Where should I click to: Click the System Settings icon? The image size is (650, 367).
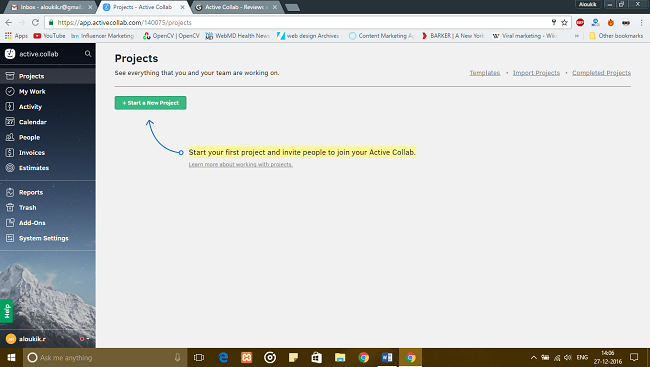point(10,238)
